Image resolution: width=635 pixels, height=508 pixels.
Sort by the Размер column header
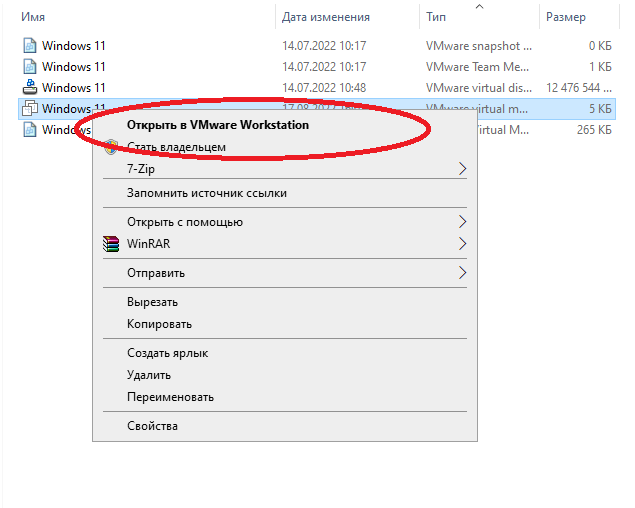[566, 17]
